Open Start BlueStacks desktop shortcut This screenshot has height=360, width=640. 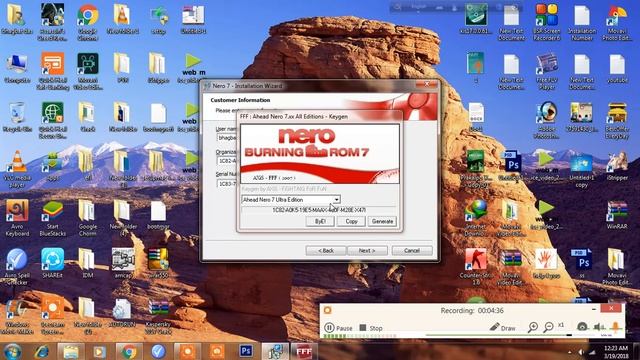[52, 218]
